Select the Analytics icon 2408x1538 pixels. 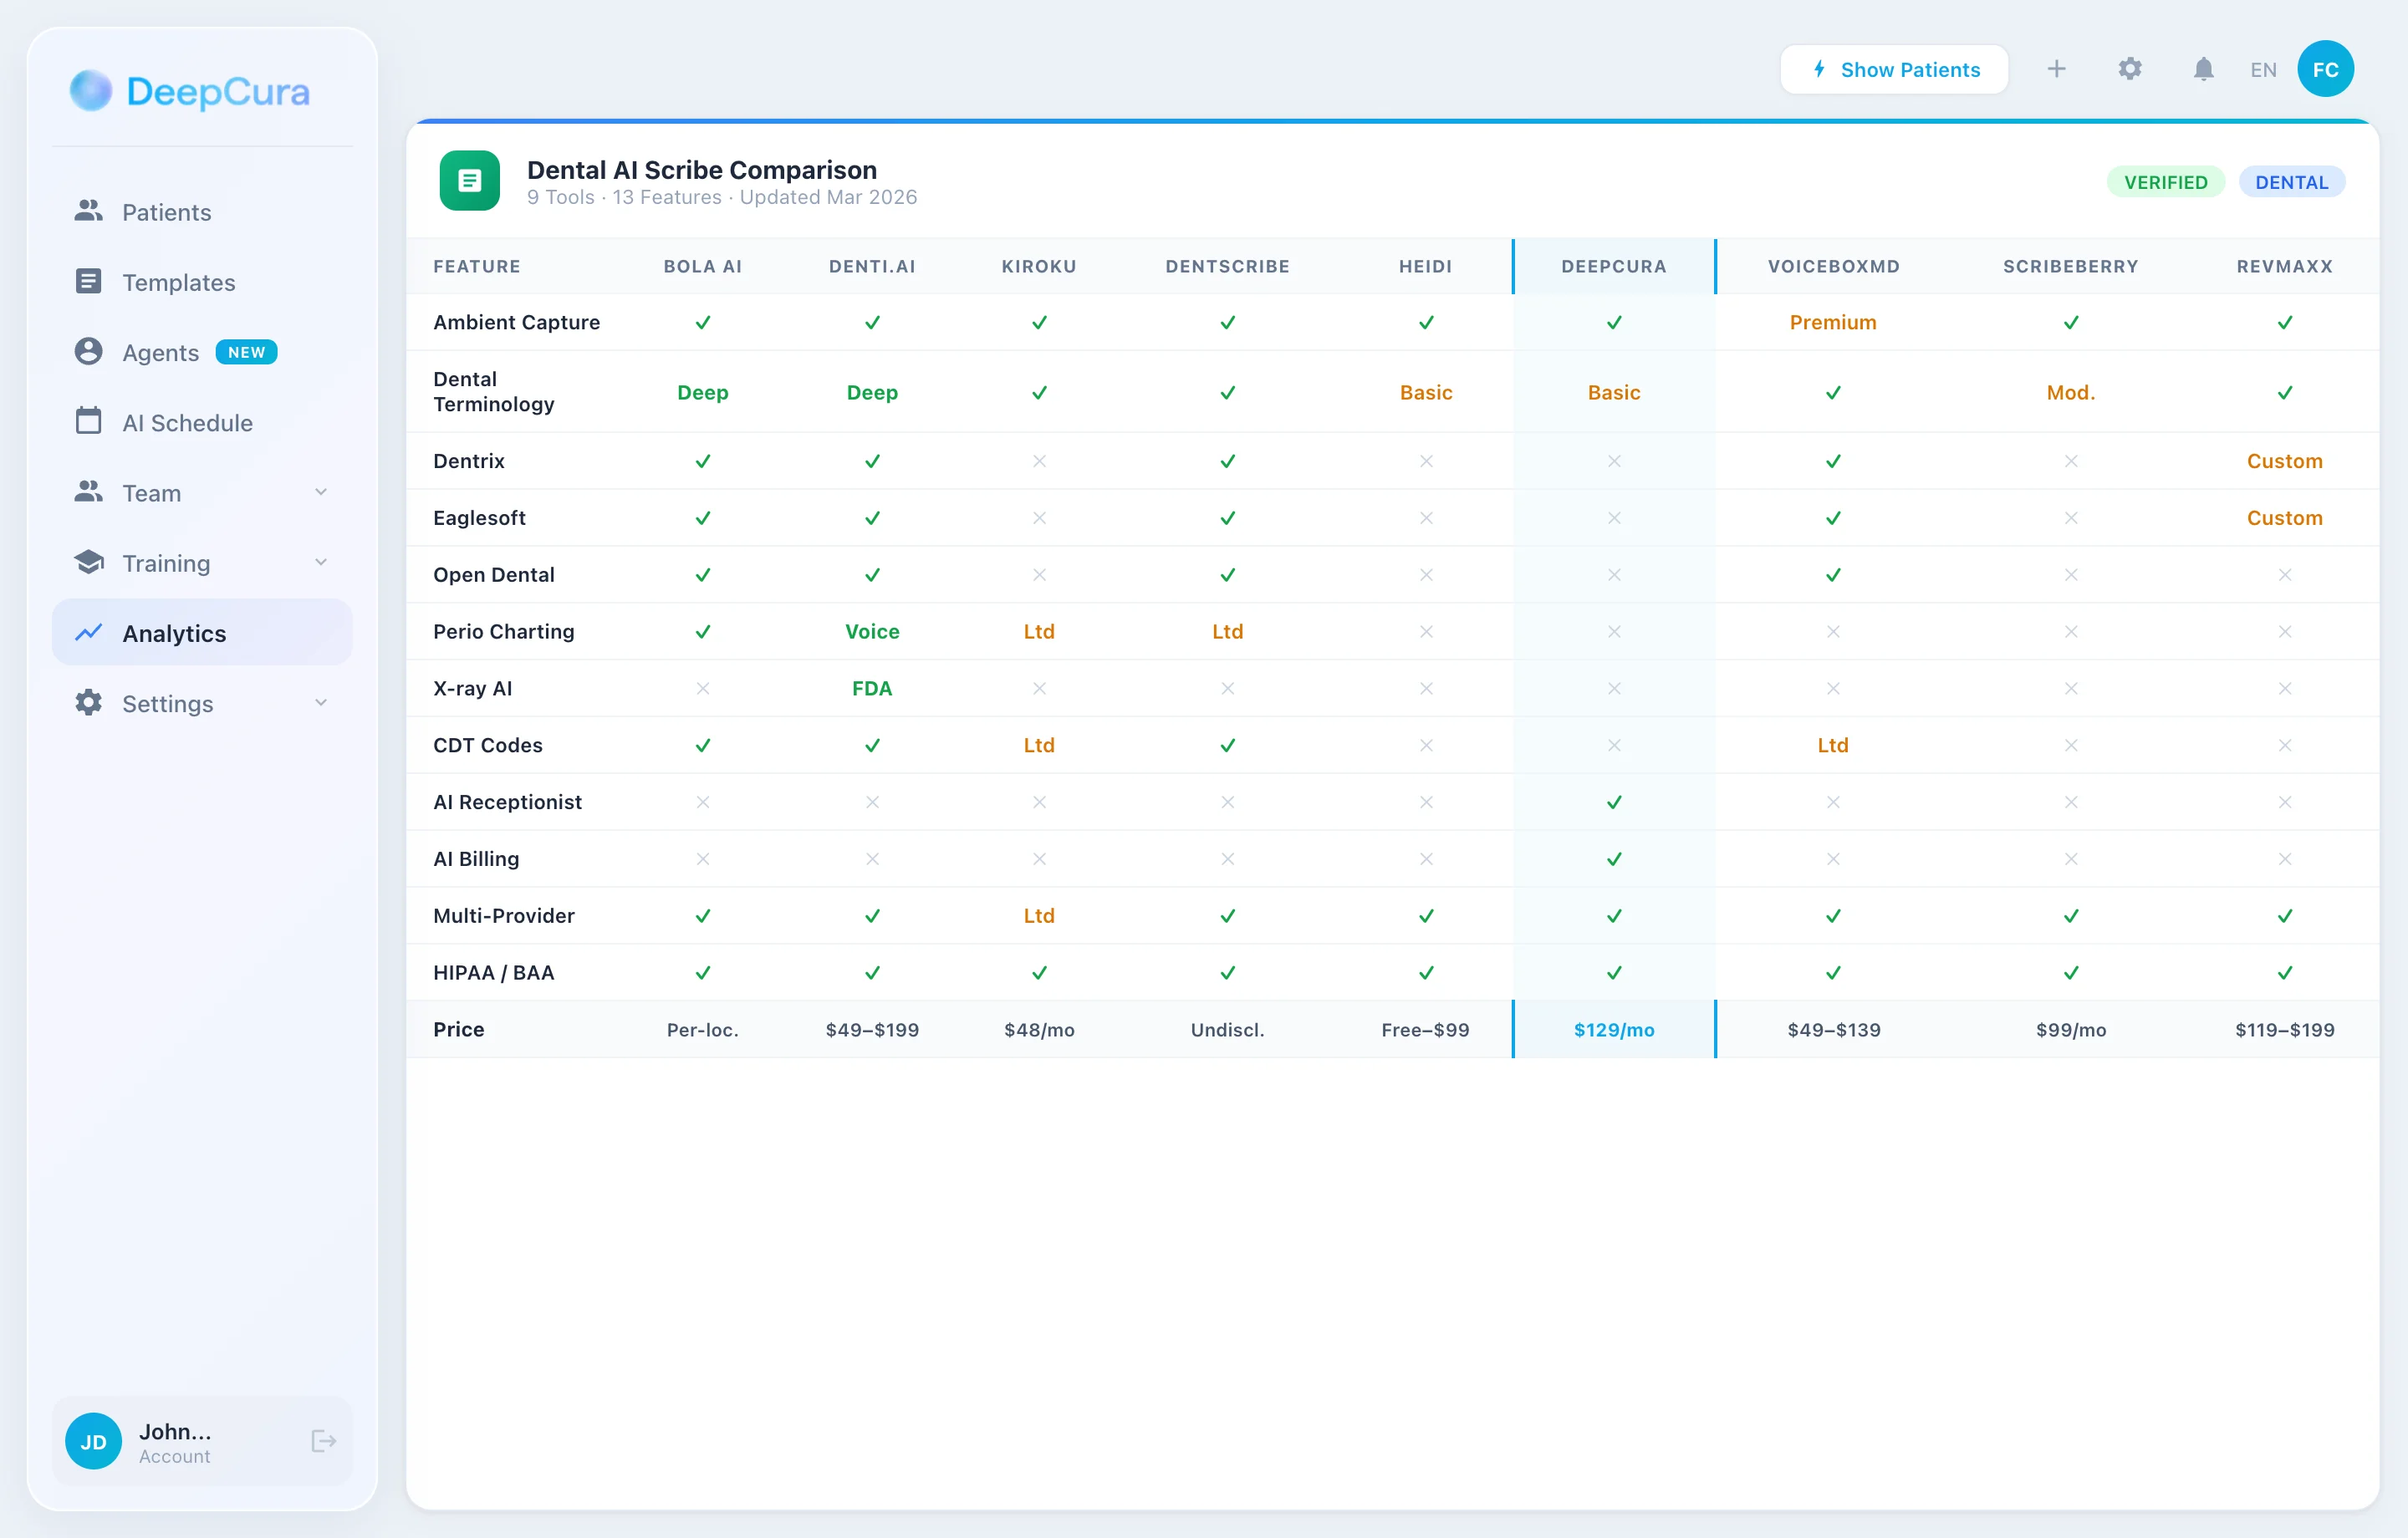[89, 632]
